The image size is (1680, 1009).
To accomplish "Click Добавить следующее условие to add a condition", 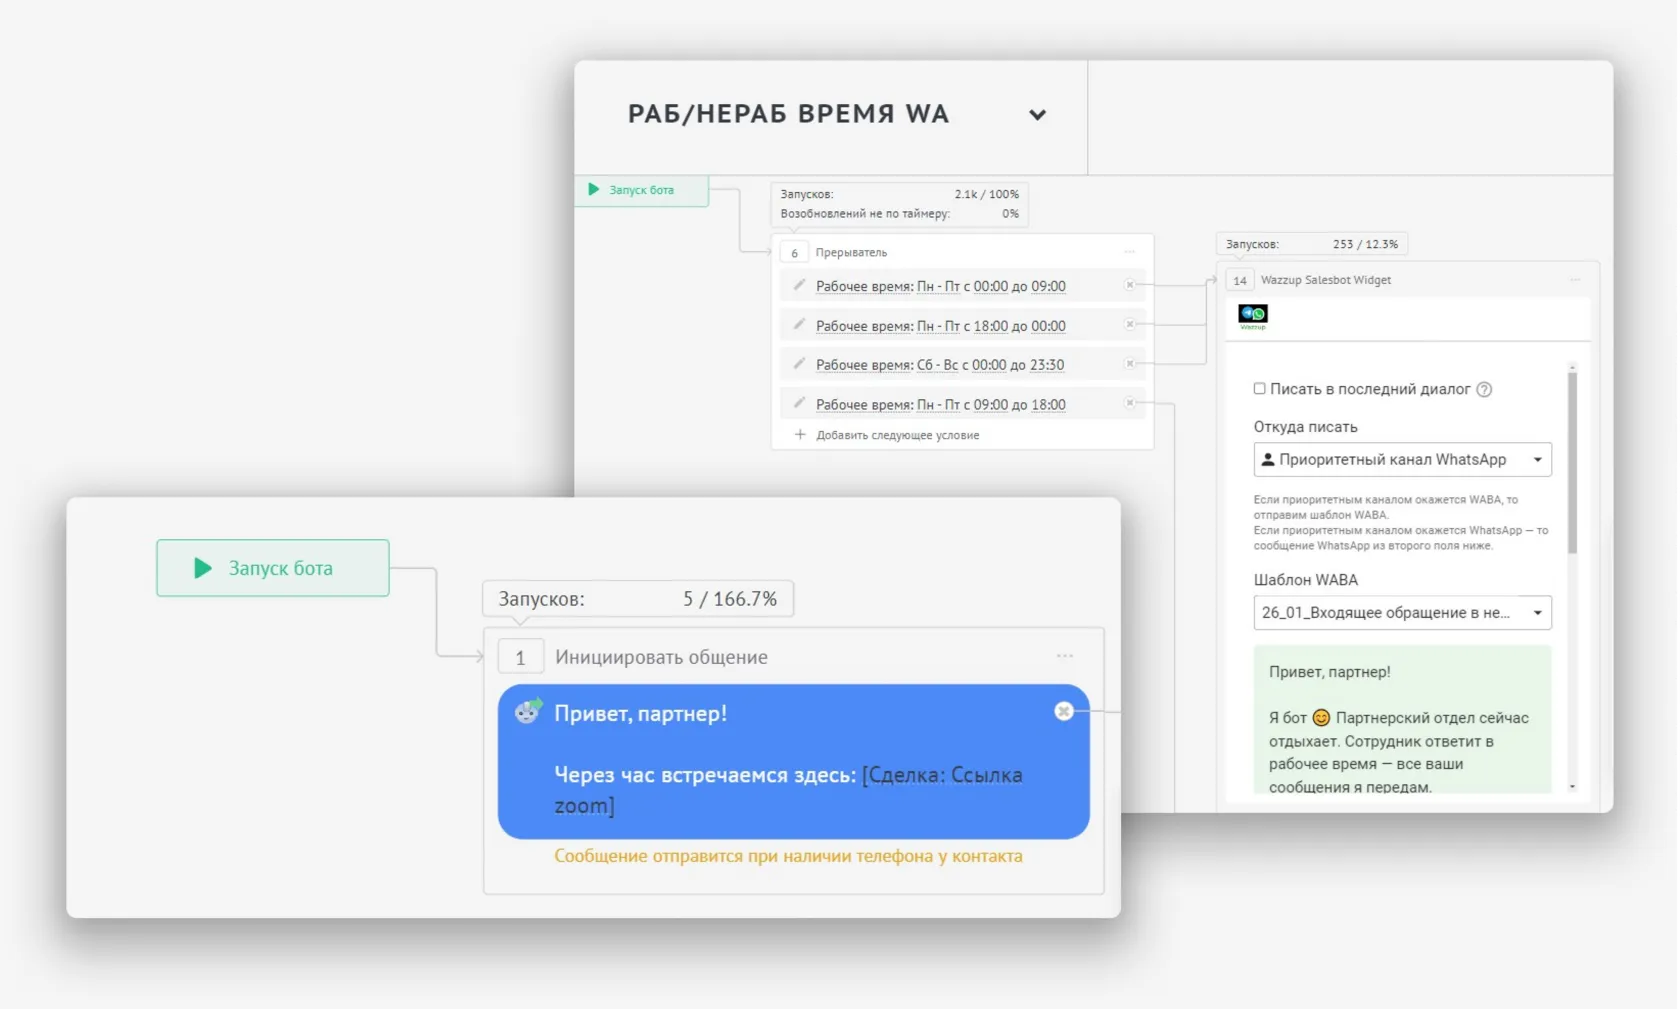I will point(897,434).
